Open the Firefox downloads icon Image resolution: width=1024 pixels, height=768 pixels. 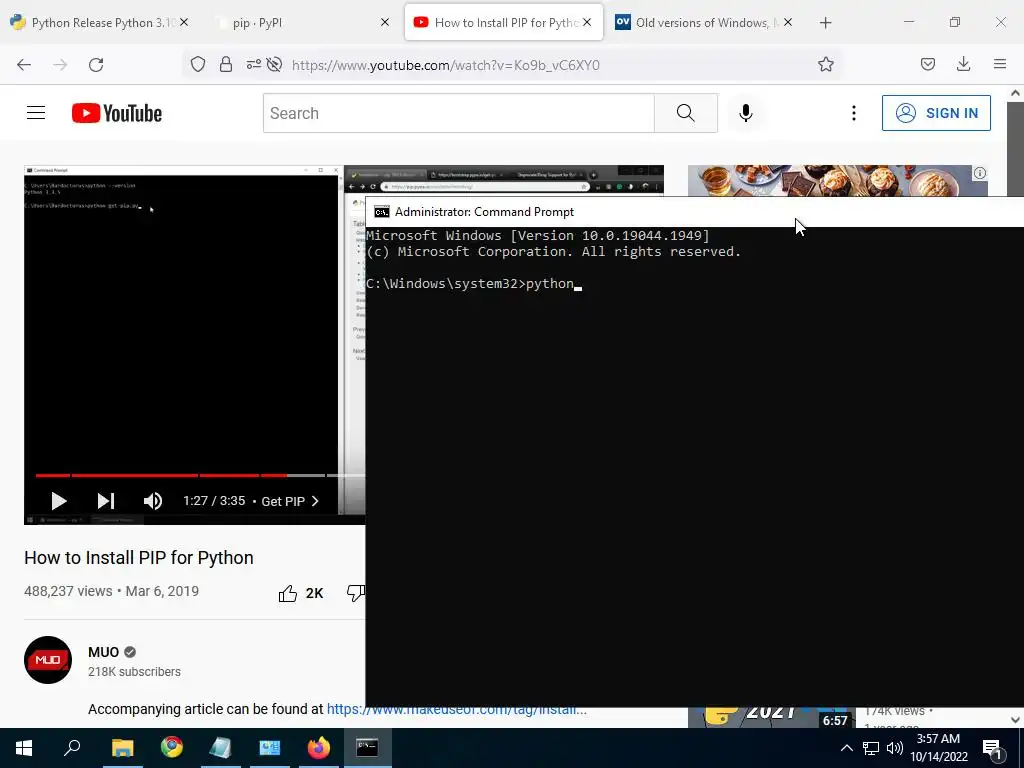point(963,64)
